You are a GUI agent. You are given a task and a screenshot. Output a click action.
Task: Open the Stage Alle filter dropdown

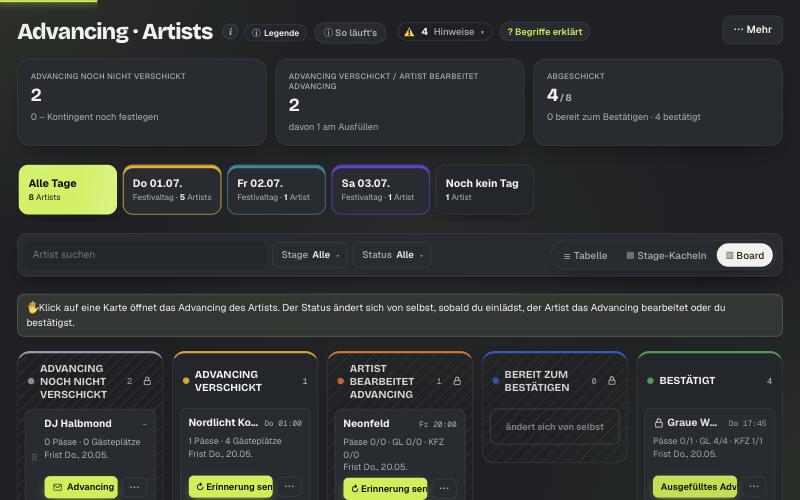click(310, 255)
